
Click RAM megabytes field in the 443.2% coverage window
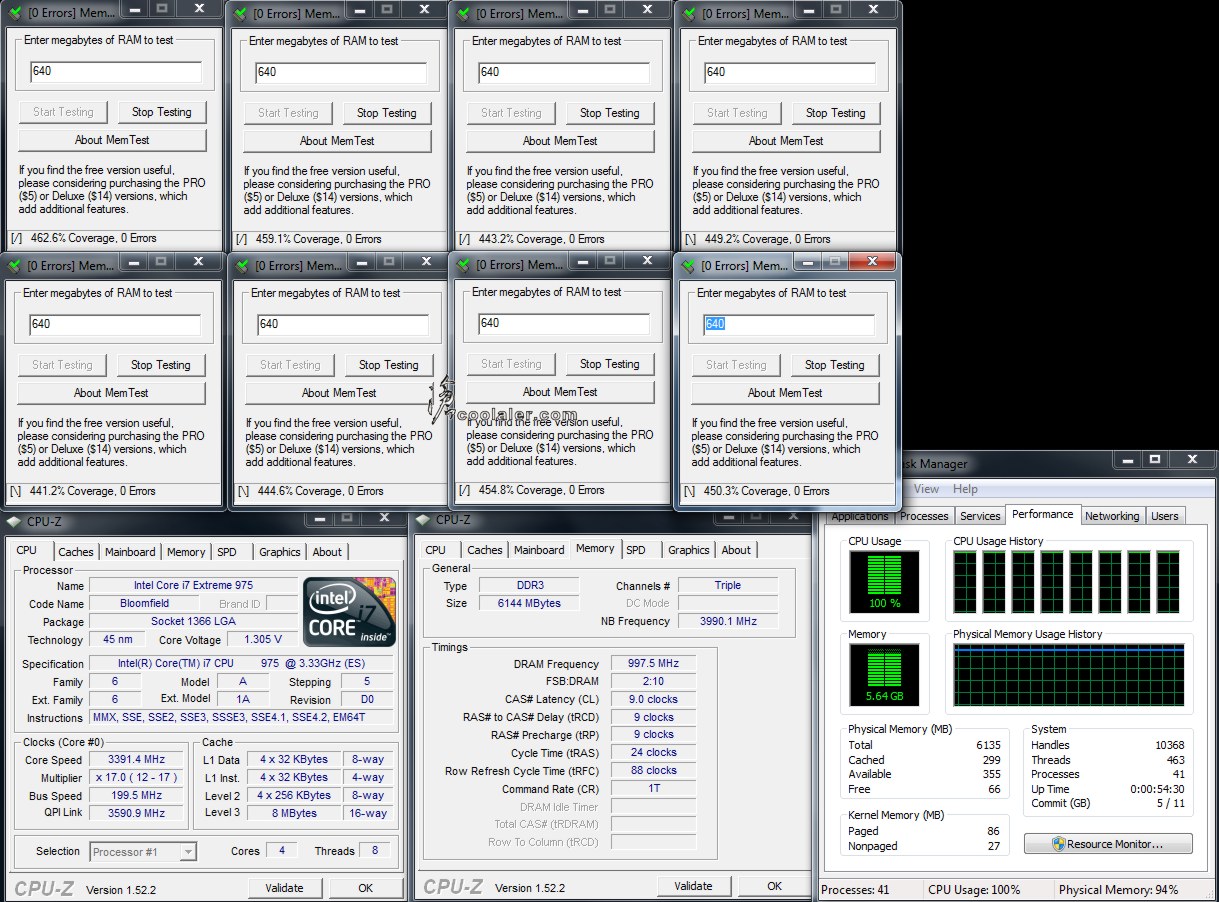(564, 72)
